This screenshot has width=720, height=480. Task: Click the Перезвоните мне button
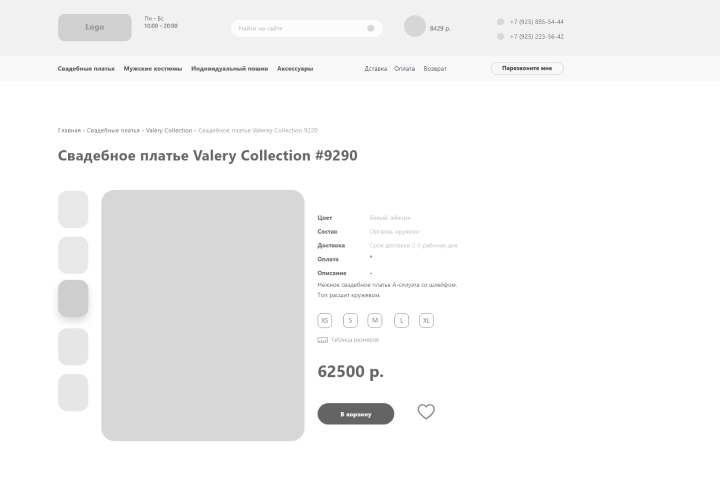(527, 68)
